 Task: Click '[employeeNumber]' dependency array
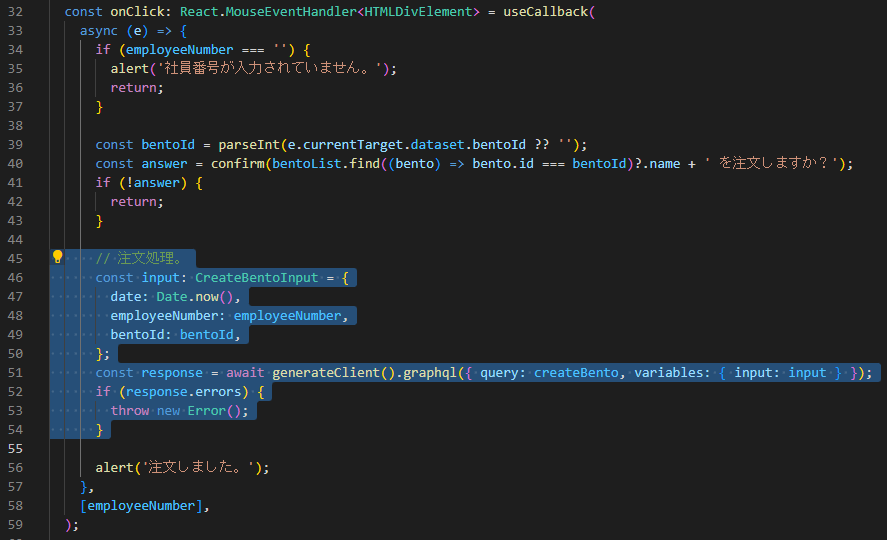[x=141, y=506]
